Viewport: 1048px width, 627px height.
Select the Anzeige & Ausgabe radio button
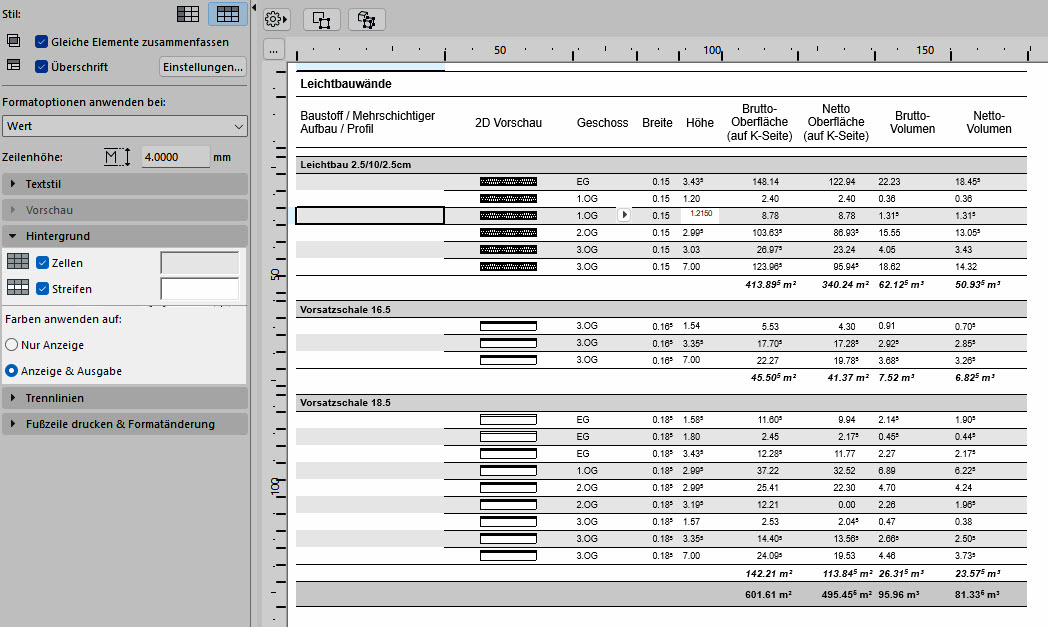pyautogui.click(x=11, y=370)
